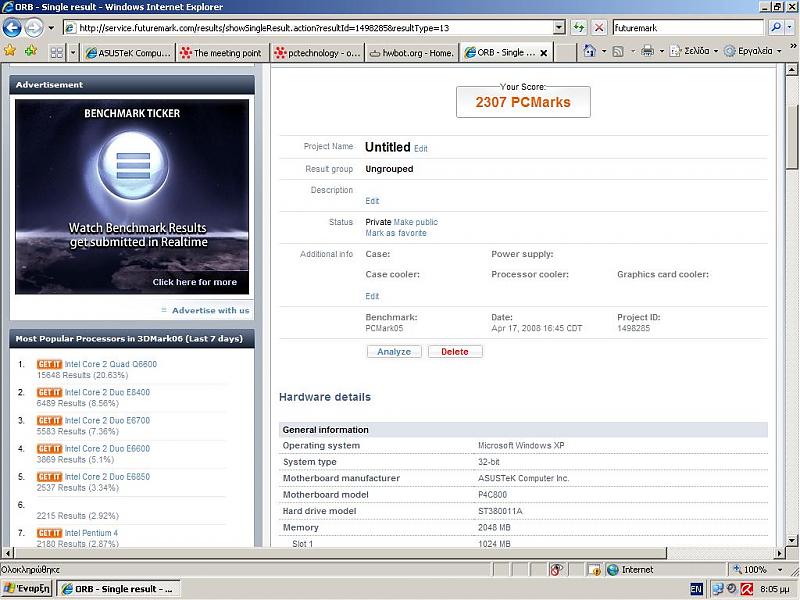Open the Quick Tabs grid icon
This screenshot has width=800, height=600.
pos(57,53)
